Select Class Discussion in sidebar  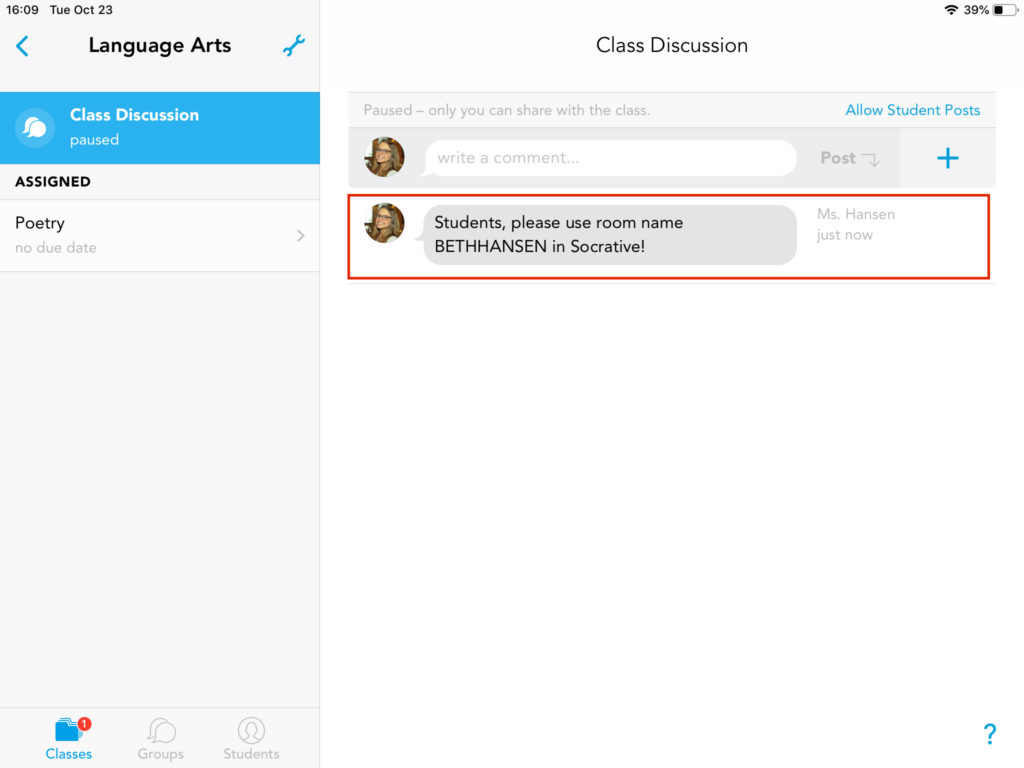tap(160, 127)
